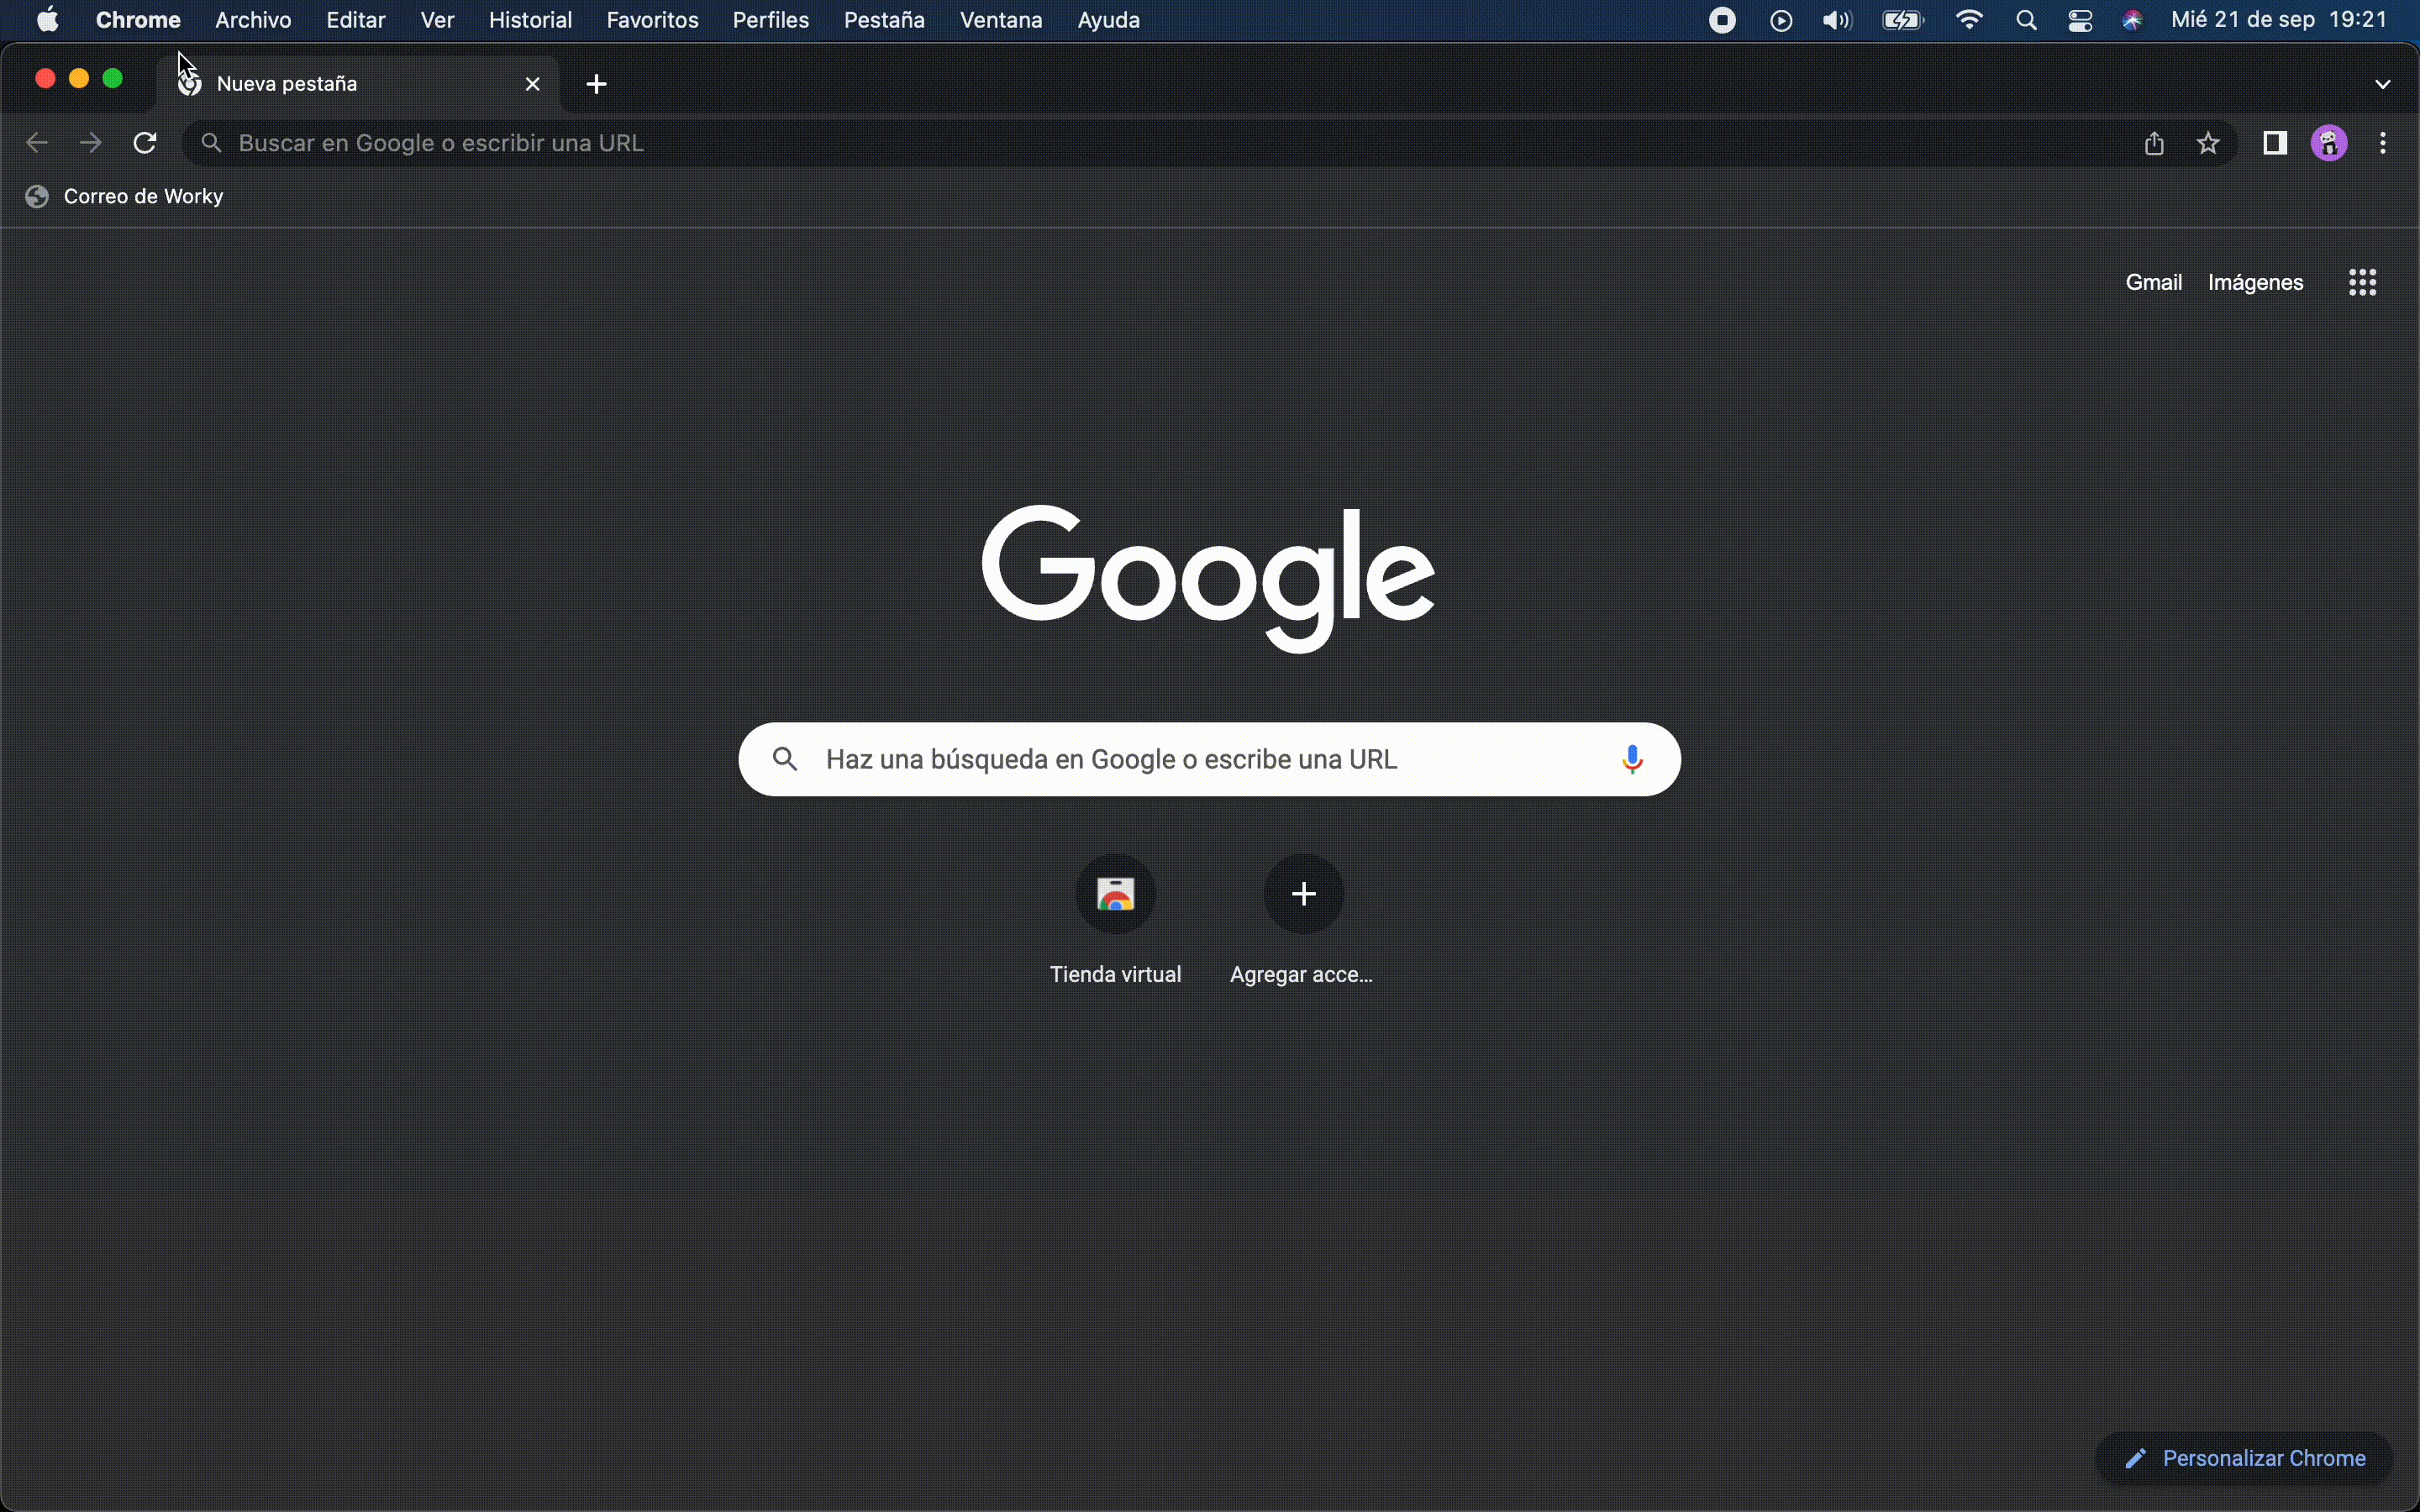
Task: Open the Wi-Fi status menu
Action: pyautogui.click(x=1968, y=20)
